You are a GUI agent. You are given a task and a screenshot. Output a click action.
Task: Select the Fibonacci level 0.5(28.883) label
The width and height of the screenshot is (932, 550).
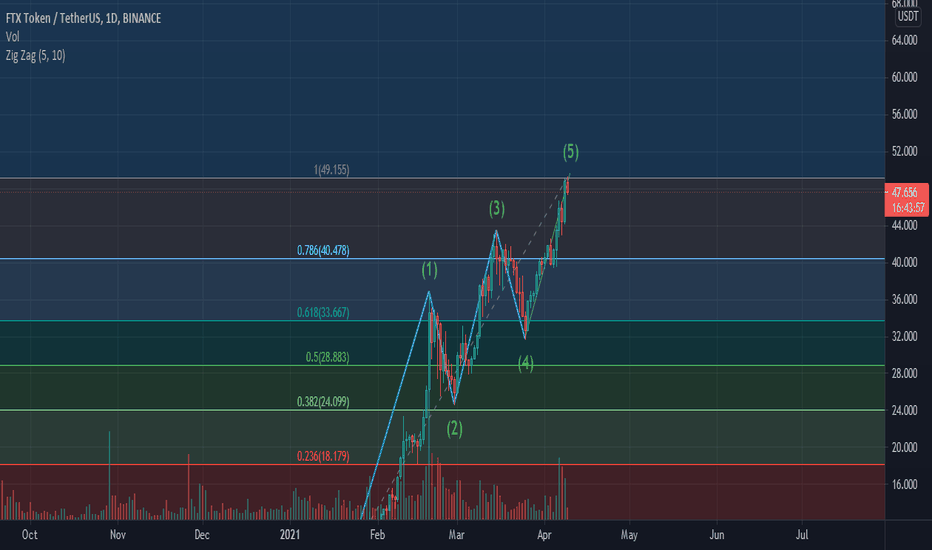[328, 357]
